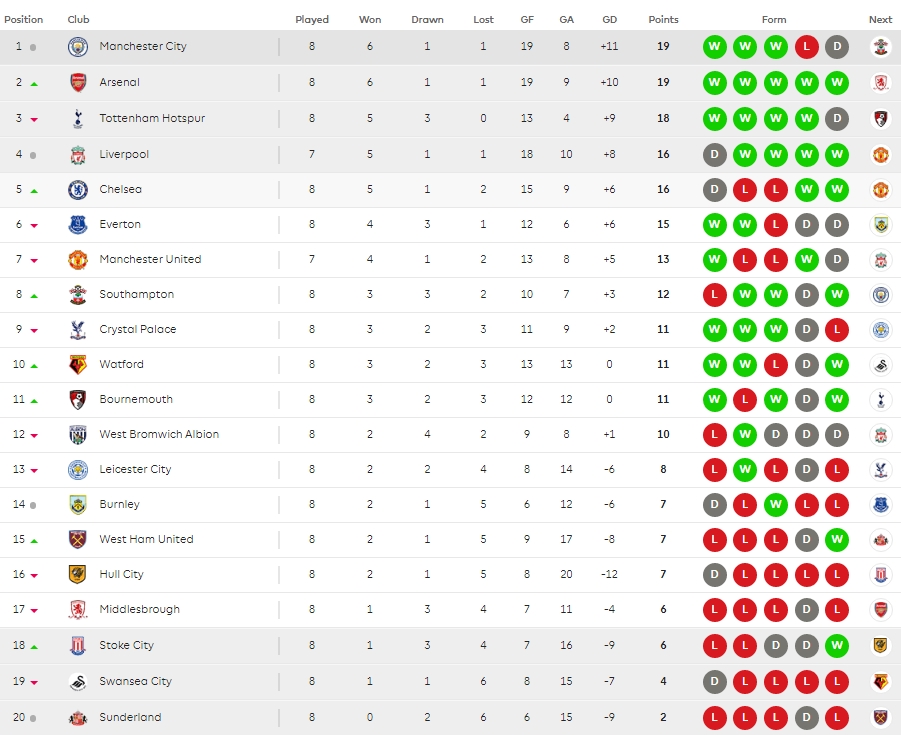Click Sunderland's next opponent badge
The width and height of the screenshot is (901, 735).
[x=880, y=718]
